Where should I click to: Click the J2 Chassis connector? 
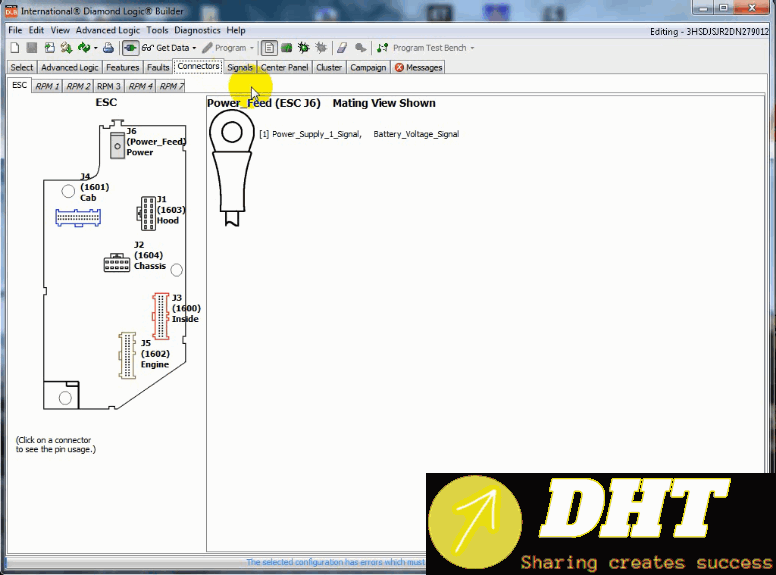pyautogui.click(x=117, y=263)
